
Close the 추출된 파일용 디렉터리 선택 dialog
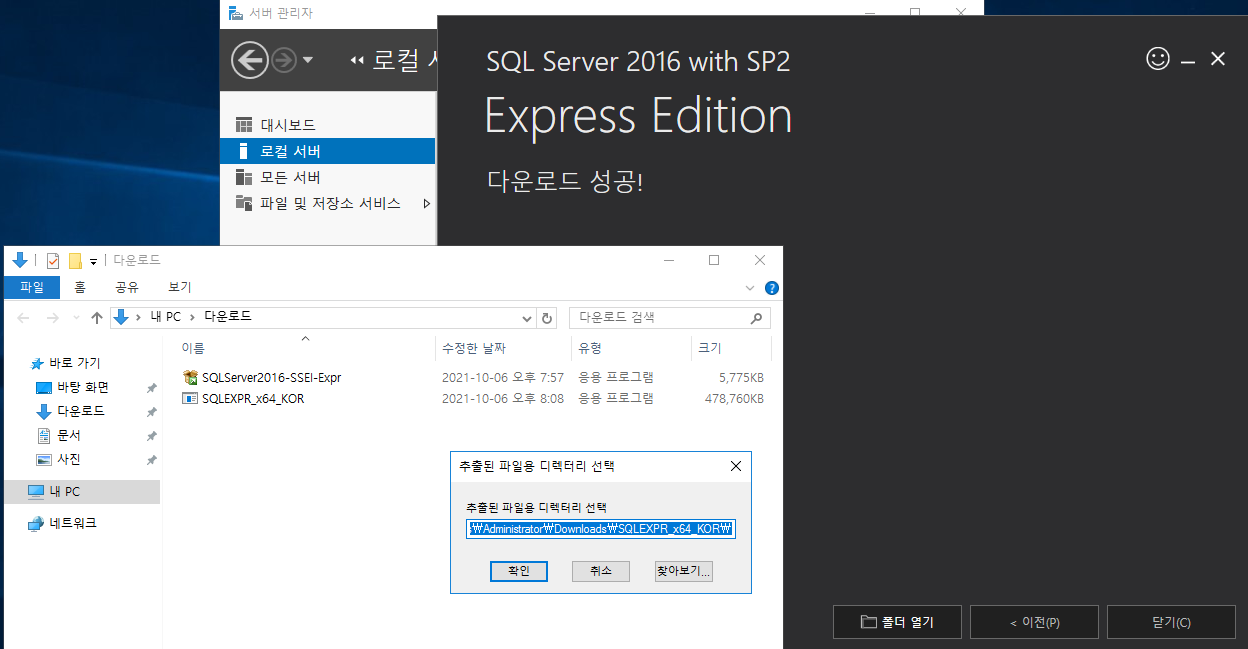pyautogui.click(x=736, y=466)
